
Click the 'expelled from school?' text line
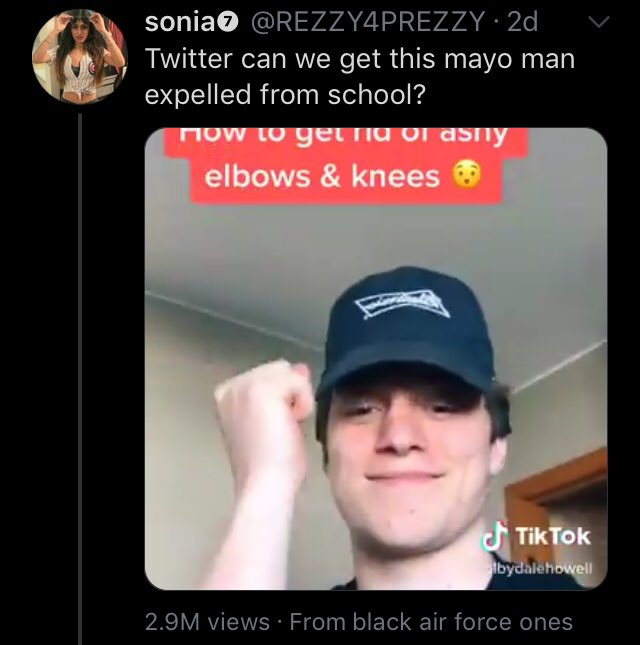(285, 95)
